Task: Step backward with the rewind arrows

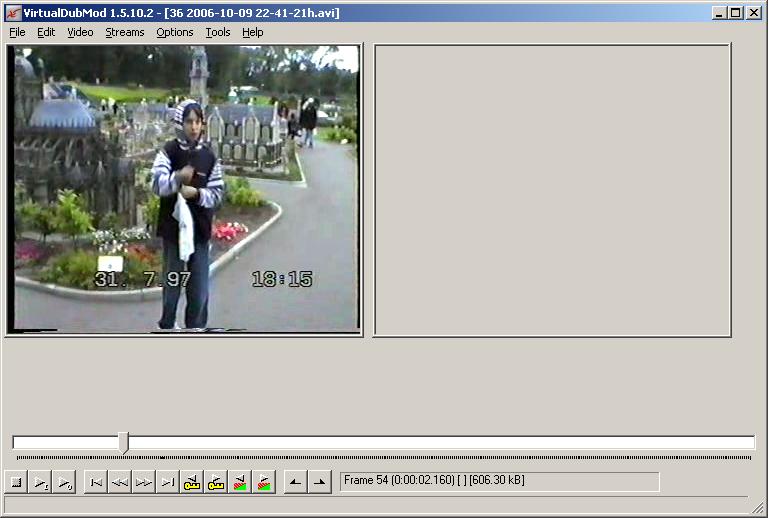Action: (x=120, y=482)
